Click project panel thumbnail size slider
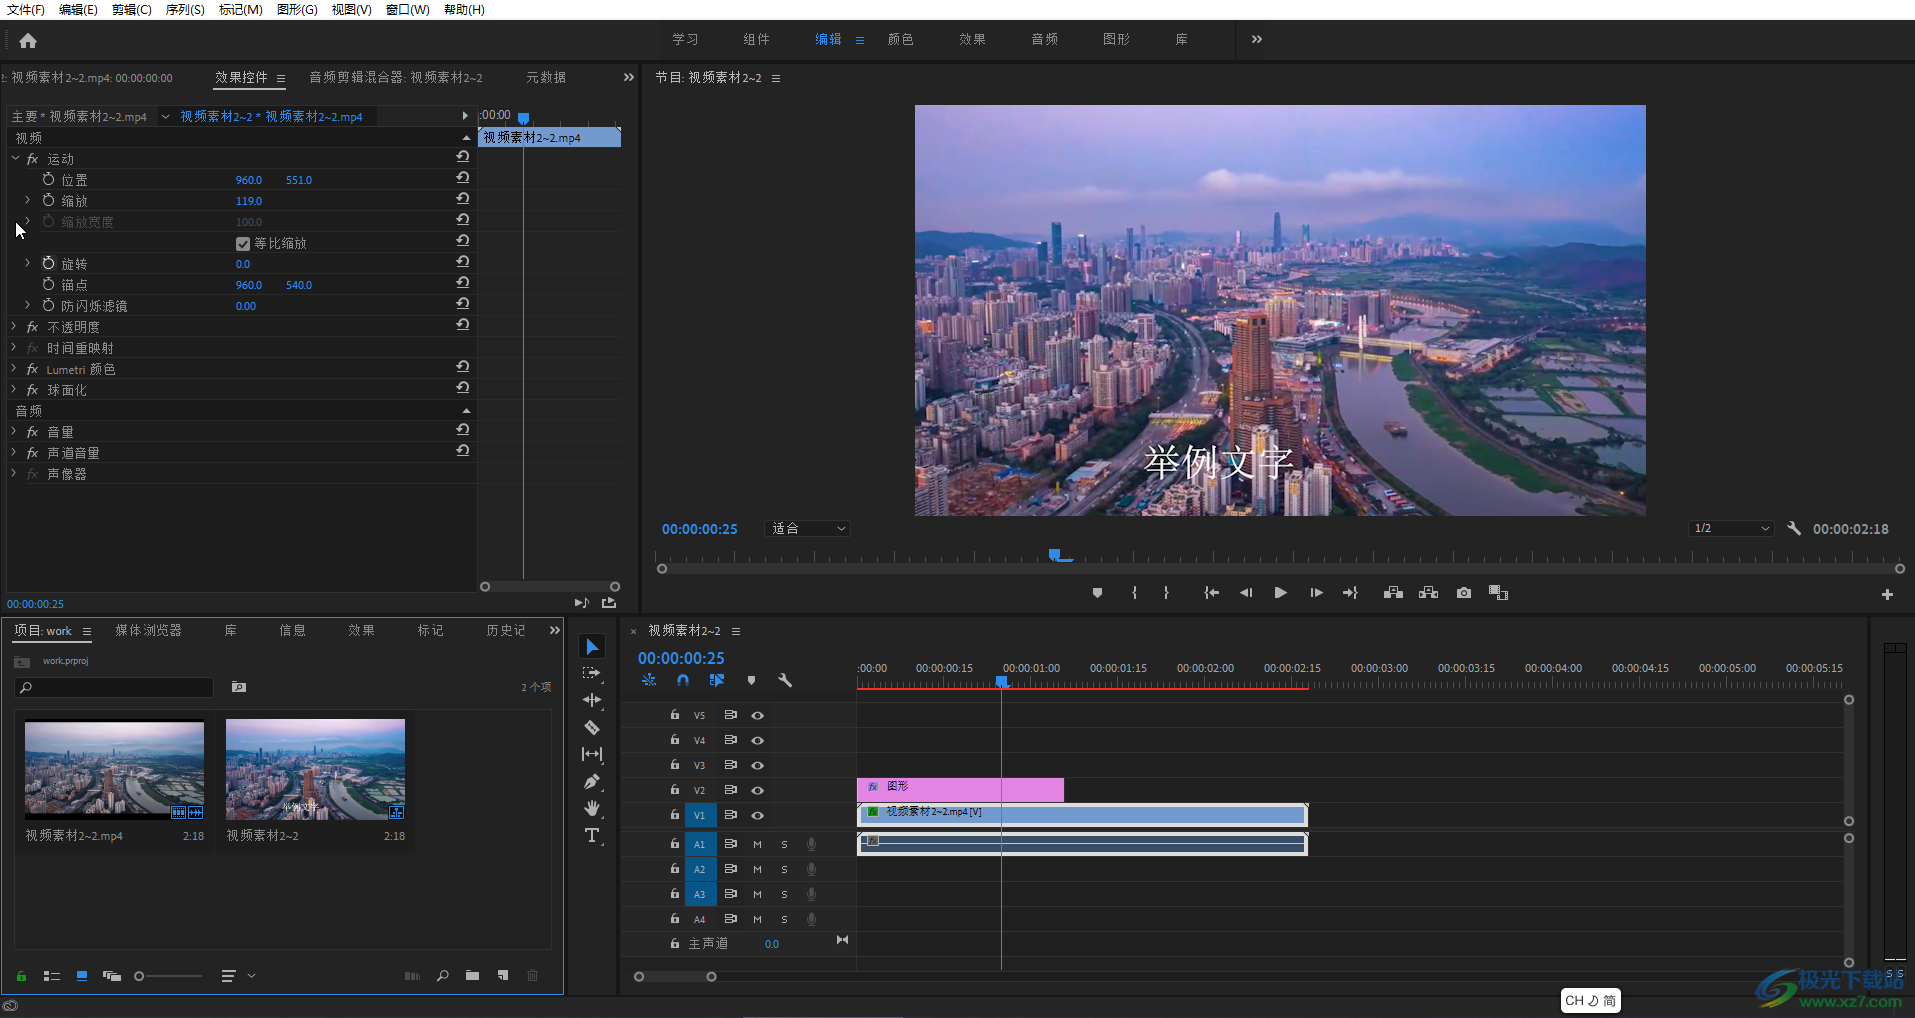This screenshot has width=1915, height=1018. (167, 976)
